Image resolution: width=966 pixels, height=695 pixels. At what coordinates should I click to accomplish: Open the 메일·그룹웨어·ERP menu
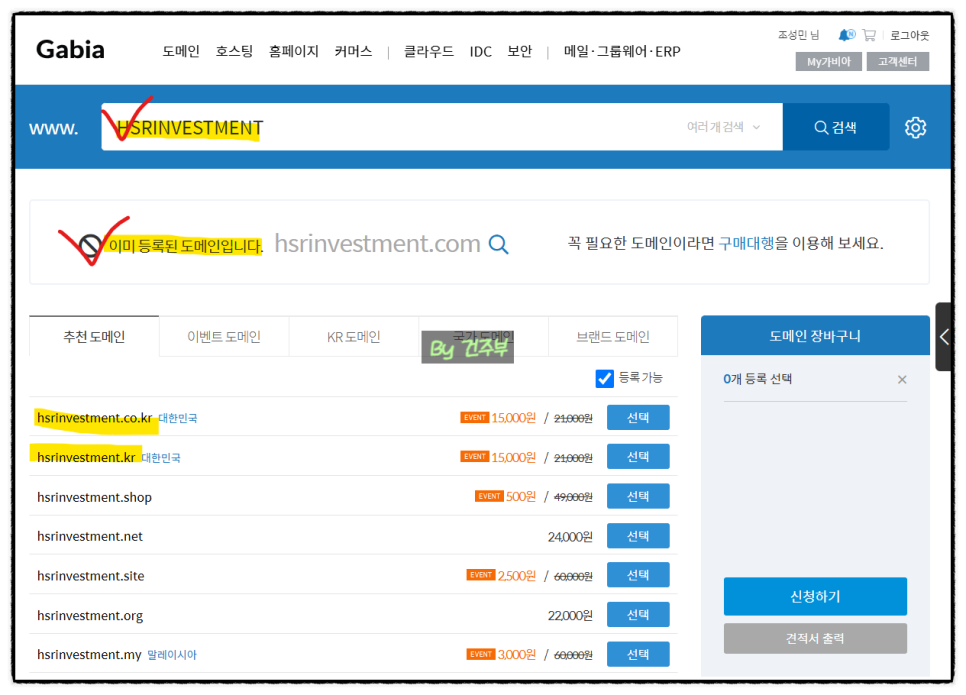(622, 51)
